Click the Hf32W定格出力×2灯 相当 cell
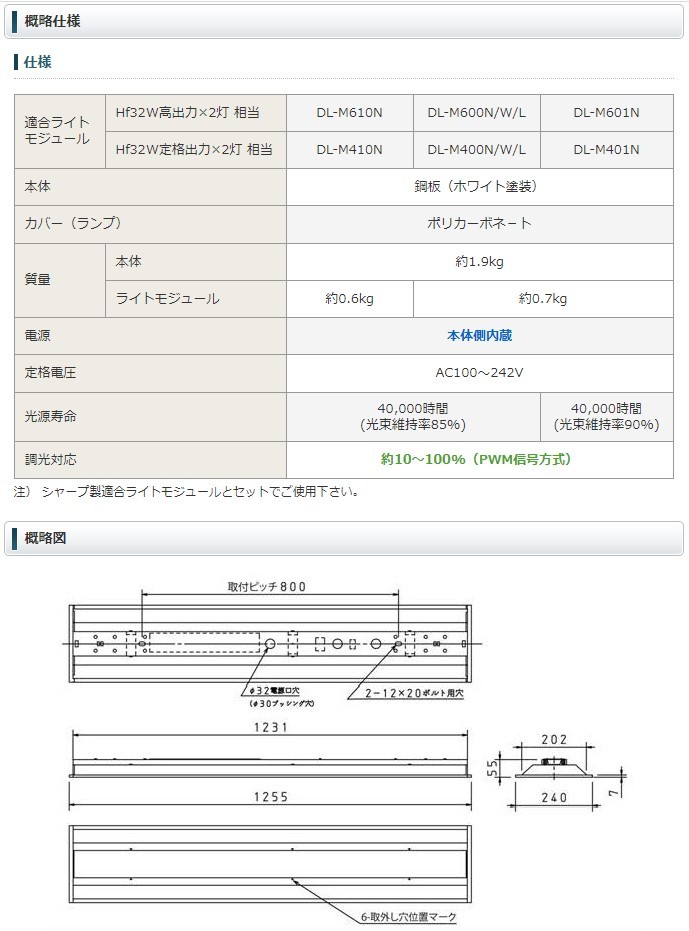689x931 pixels. pos(194,150)
